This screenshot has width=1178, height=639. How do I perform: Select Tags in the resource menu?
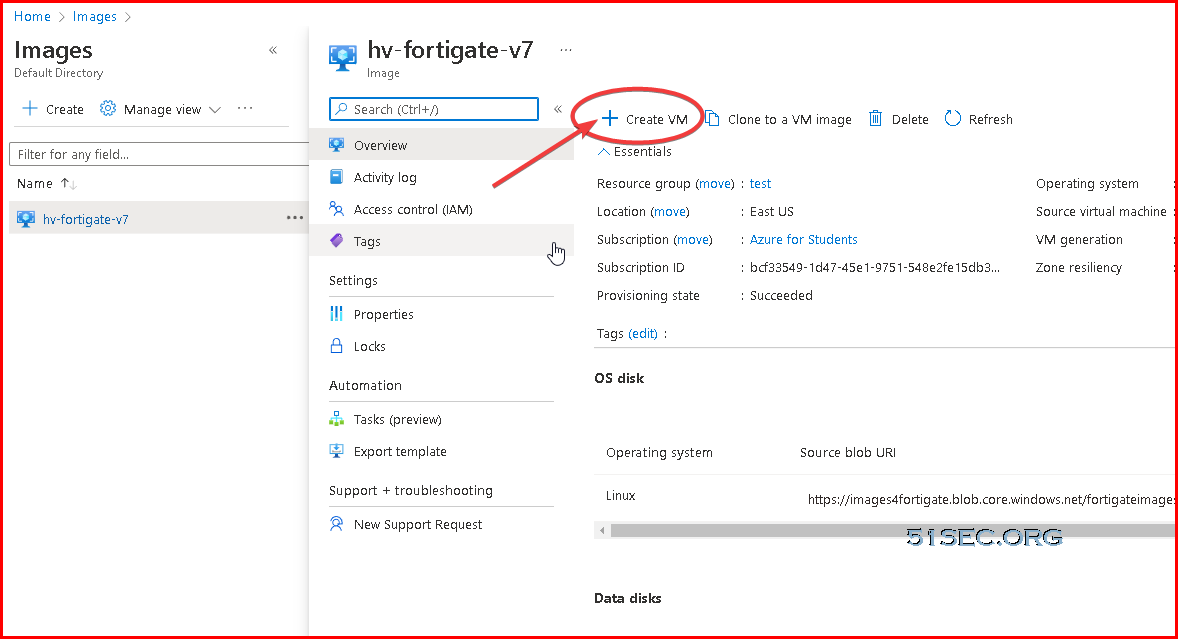(441, 241)
